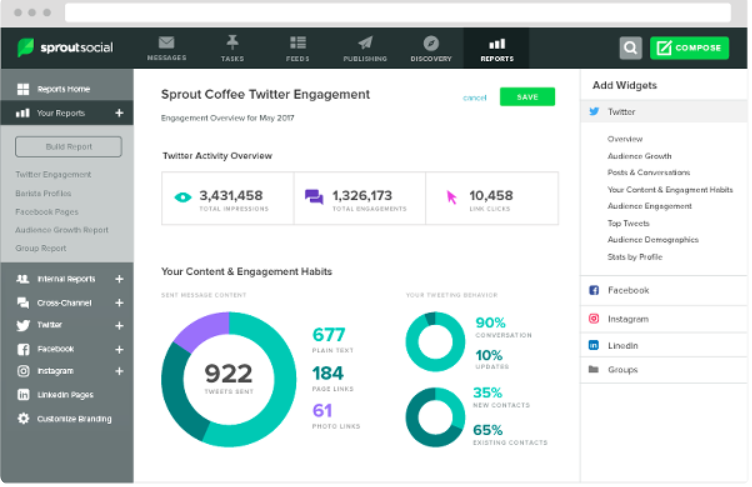The image size is (752, 487).
Task: Expand Cross-Channel with plus
Action: tap(119, 303)
